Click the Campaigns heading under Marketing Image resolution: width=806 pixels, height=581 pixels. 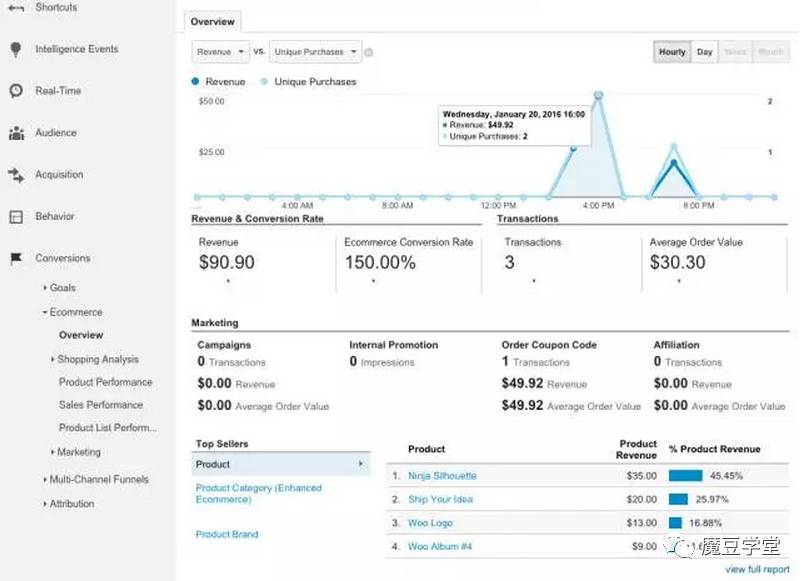(224, 345)
